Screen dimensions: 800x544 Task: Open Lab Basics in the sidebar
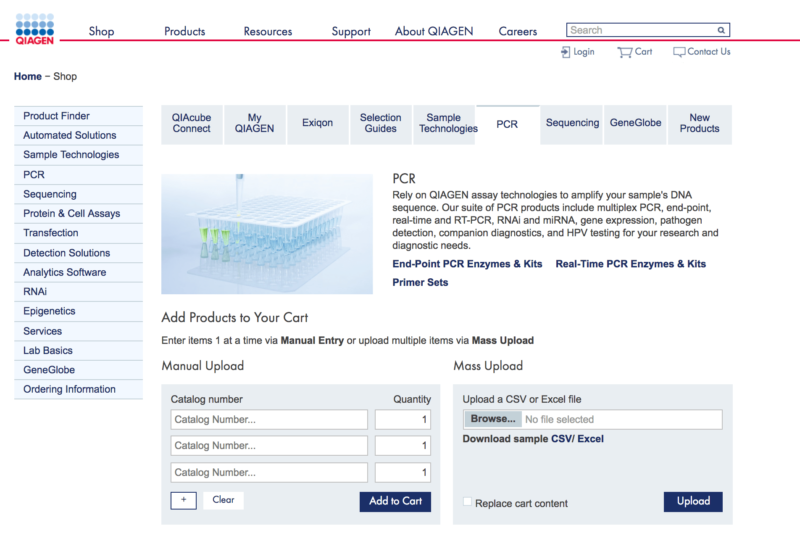pyautogui.click(x=79, y=350)
